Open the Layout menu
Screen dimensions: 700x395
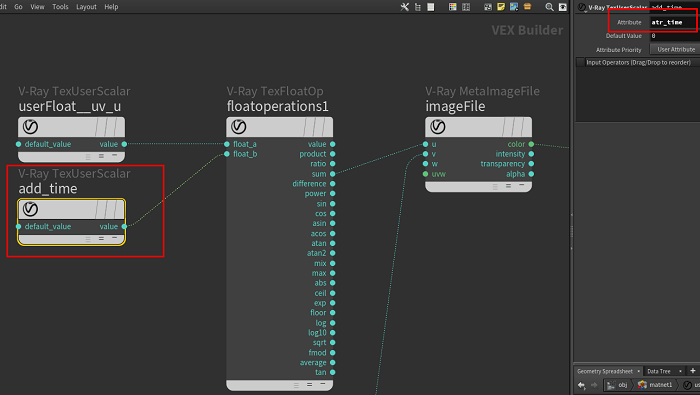(x=86, y=7)
